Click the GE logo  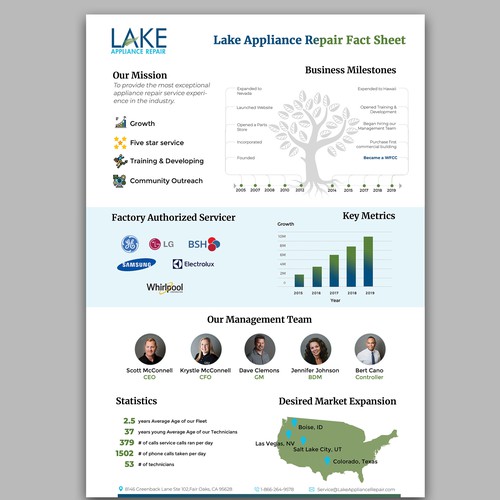point(130,244)
